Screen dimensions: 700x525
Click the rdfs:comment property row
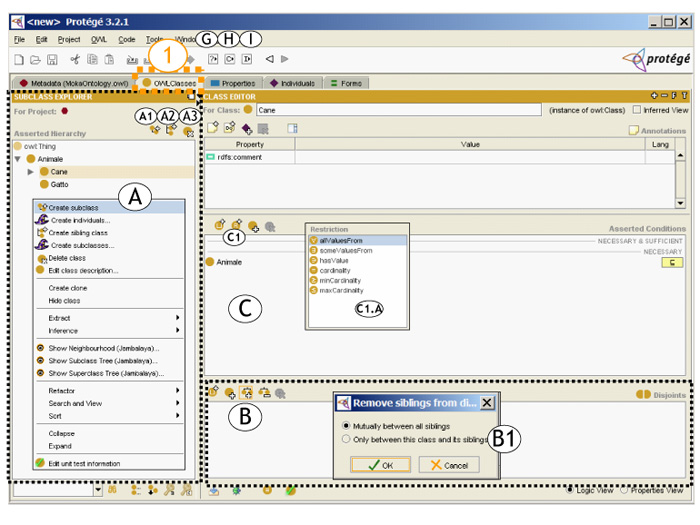(x=440, y=157)
